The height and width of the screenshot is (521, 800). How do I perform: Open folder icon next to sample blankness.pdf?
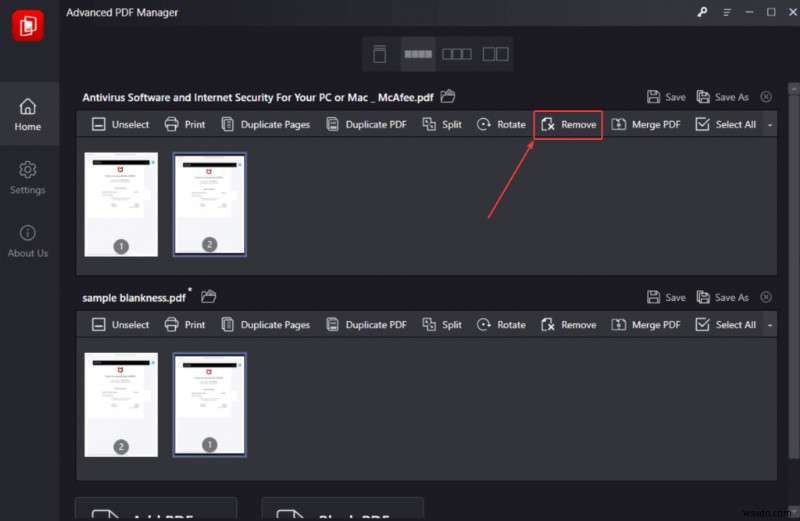pyautogui.click(x=208, y=296)
